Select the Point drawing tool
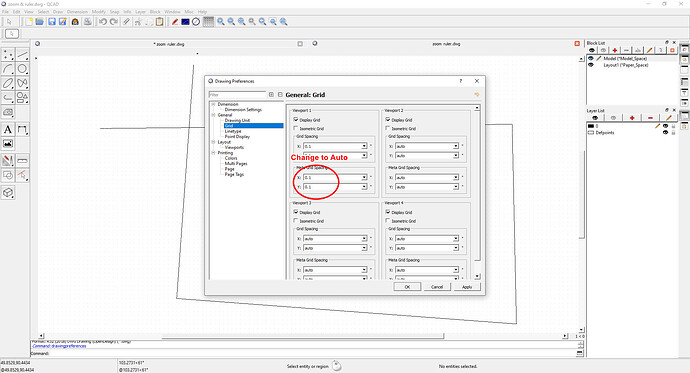690x373 pixels. pyautogui.click(x=8, y=55)
